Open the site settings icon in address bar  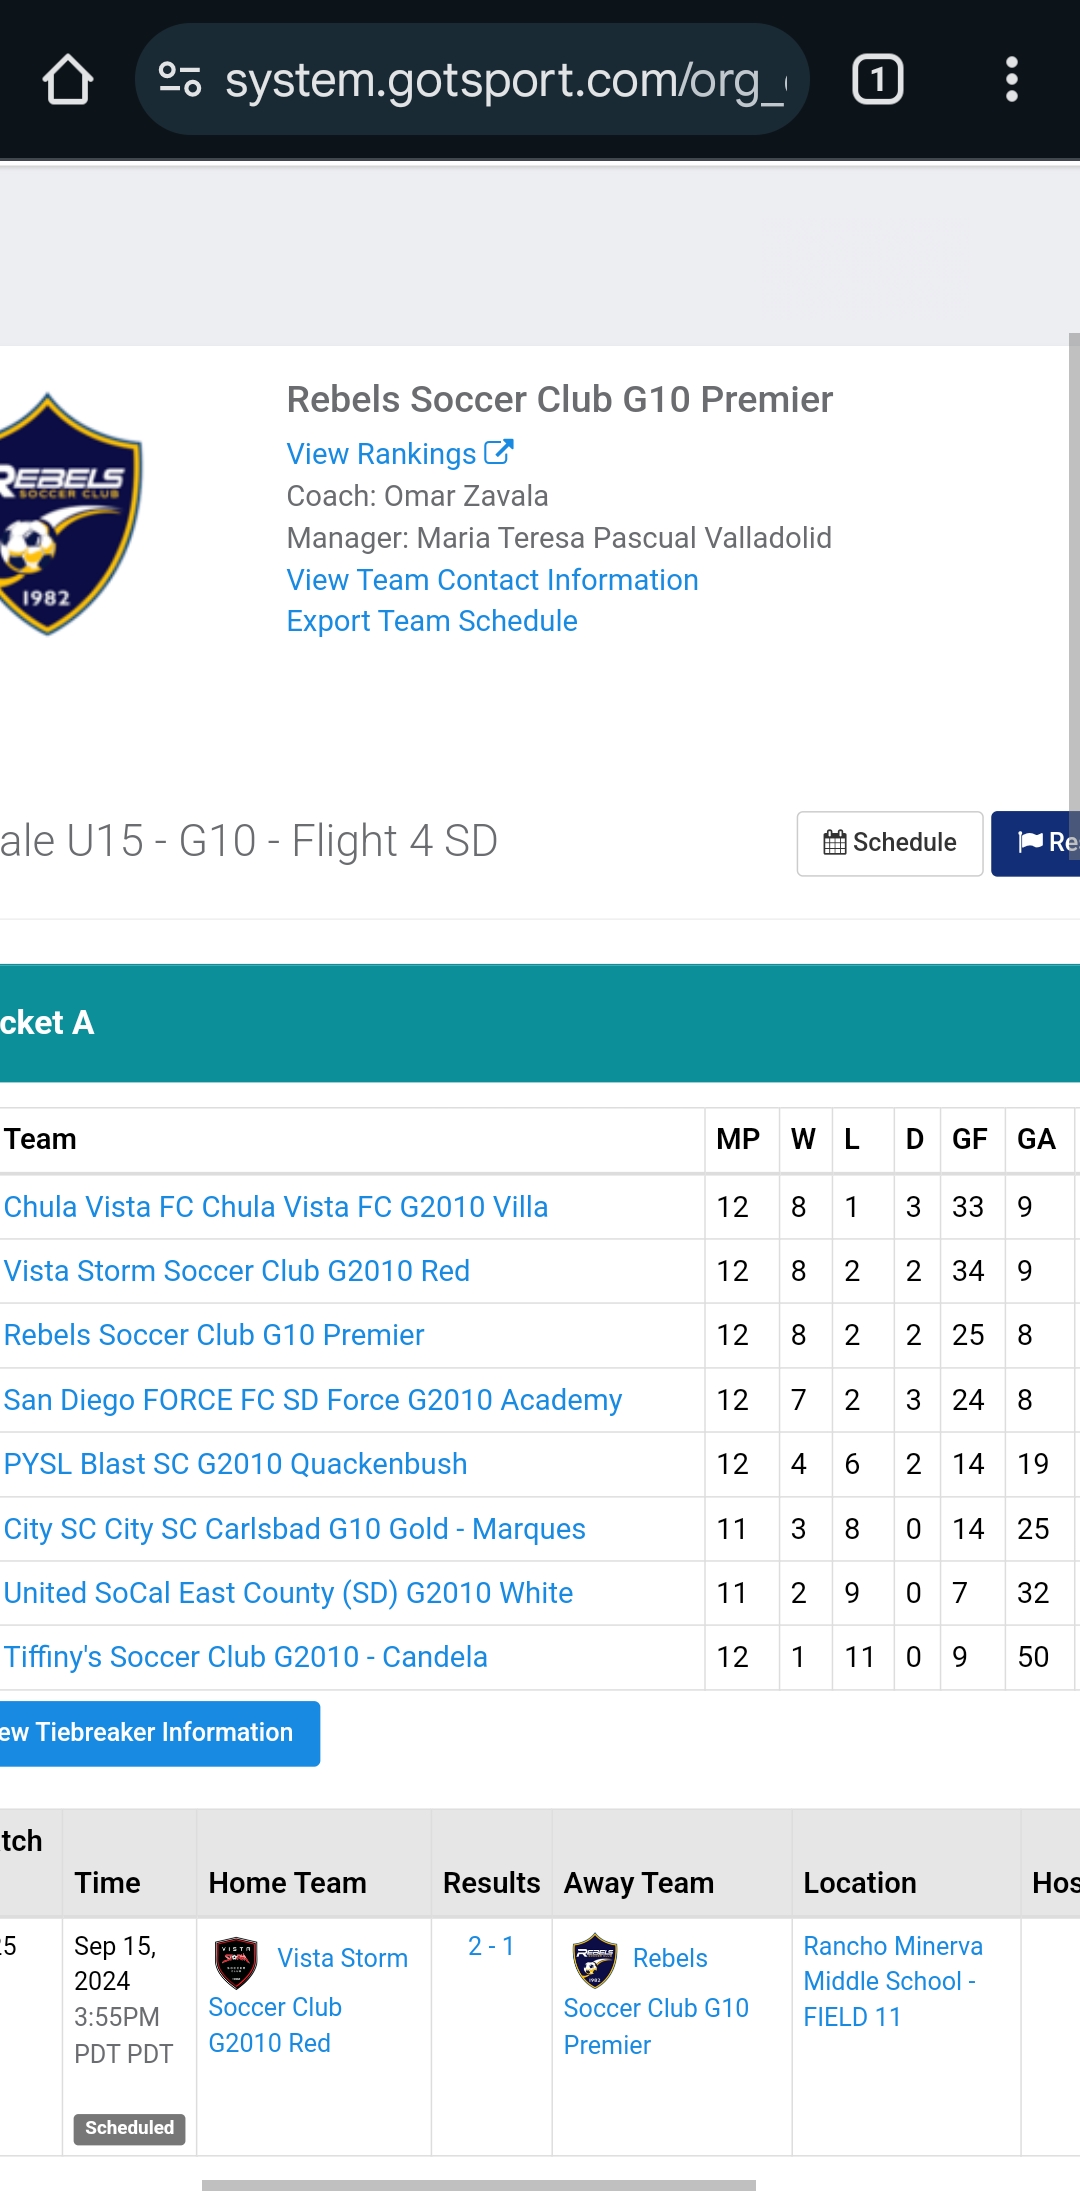[180, 80]
